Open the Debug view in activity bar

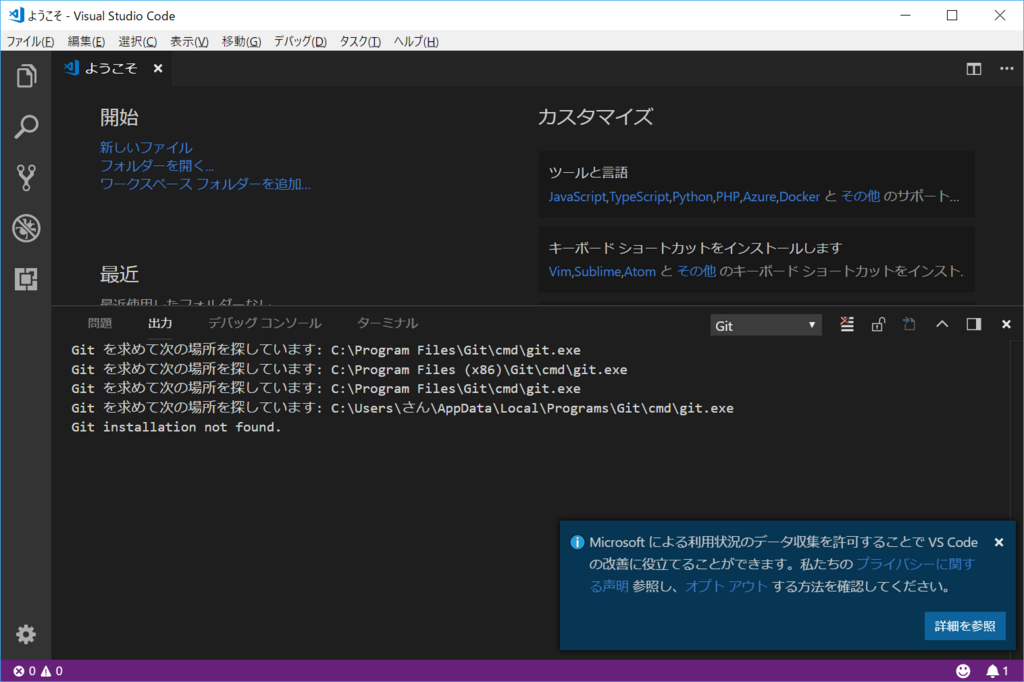pos(26,228)
